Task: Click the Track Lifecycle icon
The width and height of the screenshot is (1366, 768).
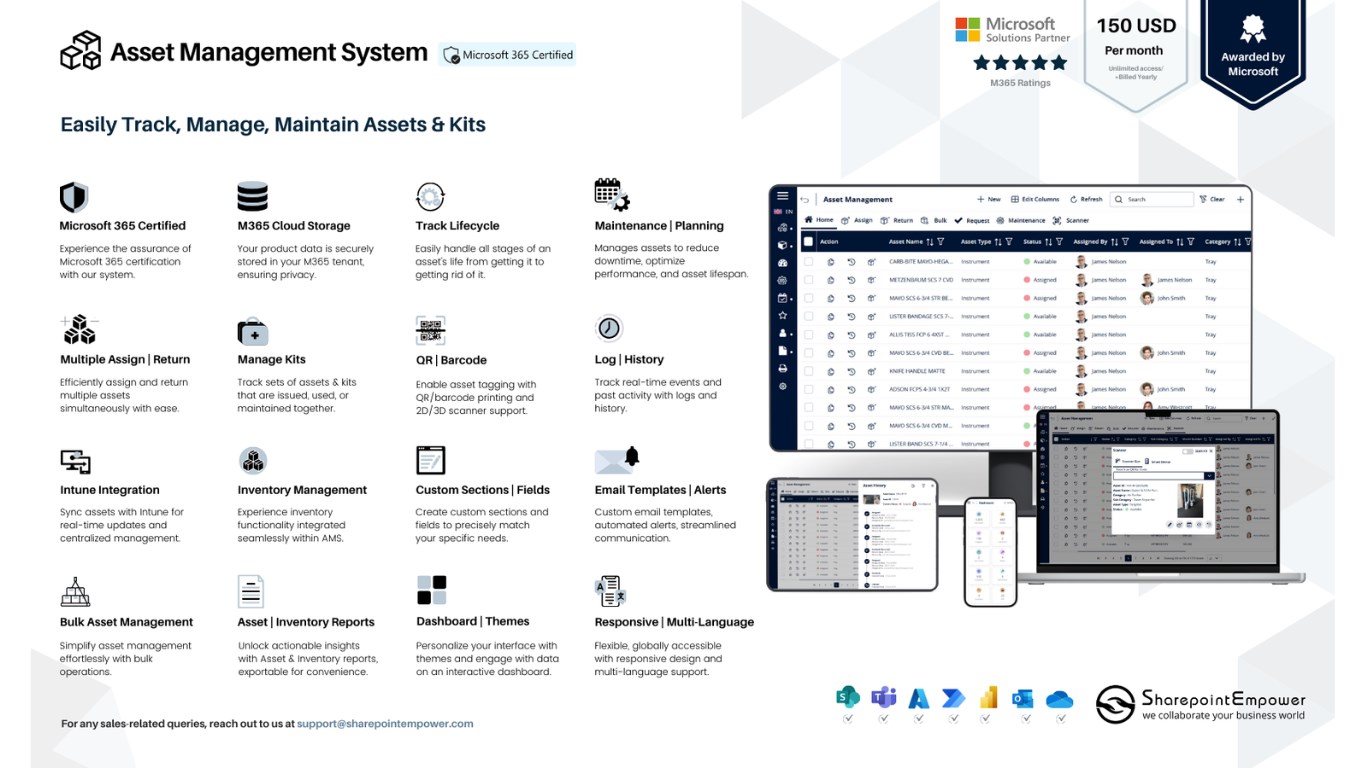Action: coord(430,196)
